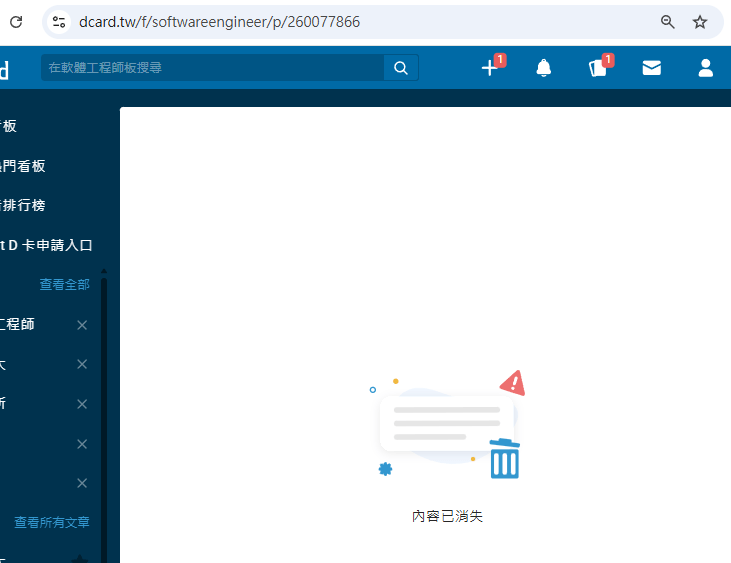Open site information icon in address bar
The height and width of the screenshot is (563, 731).
click(x=59, y=22)
